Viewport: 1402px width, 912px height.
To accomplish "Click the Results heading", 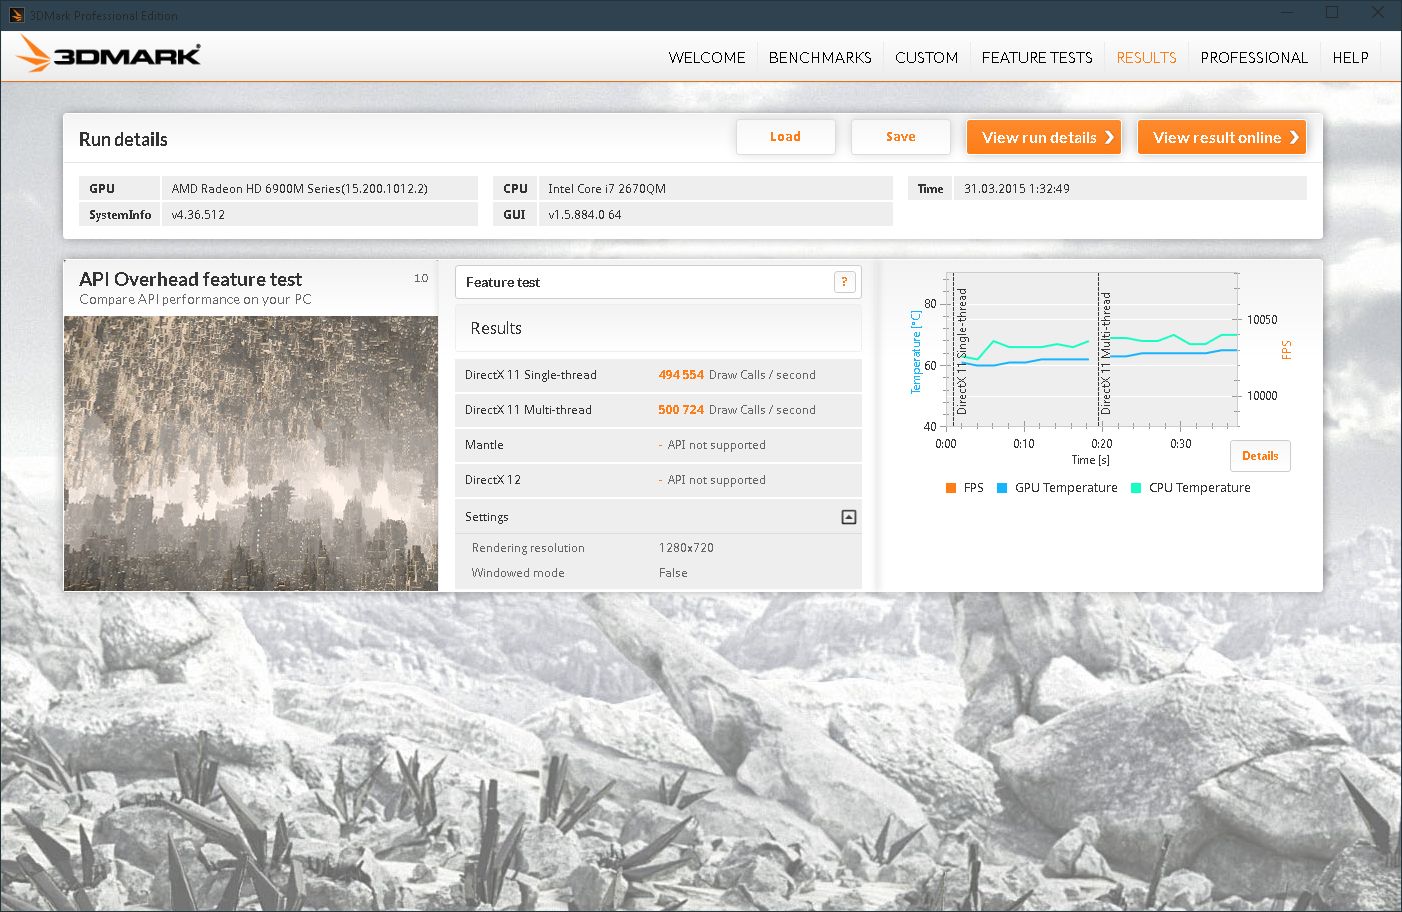I will pyautogui.click(x=496, y=328).
